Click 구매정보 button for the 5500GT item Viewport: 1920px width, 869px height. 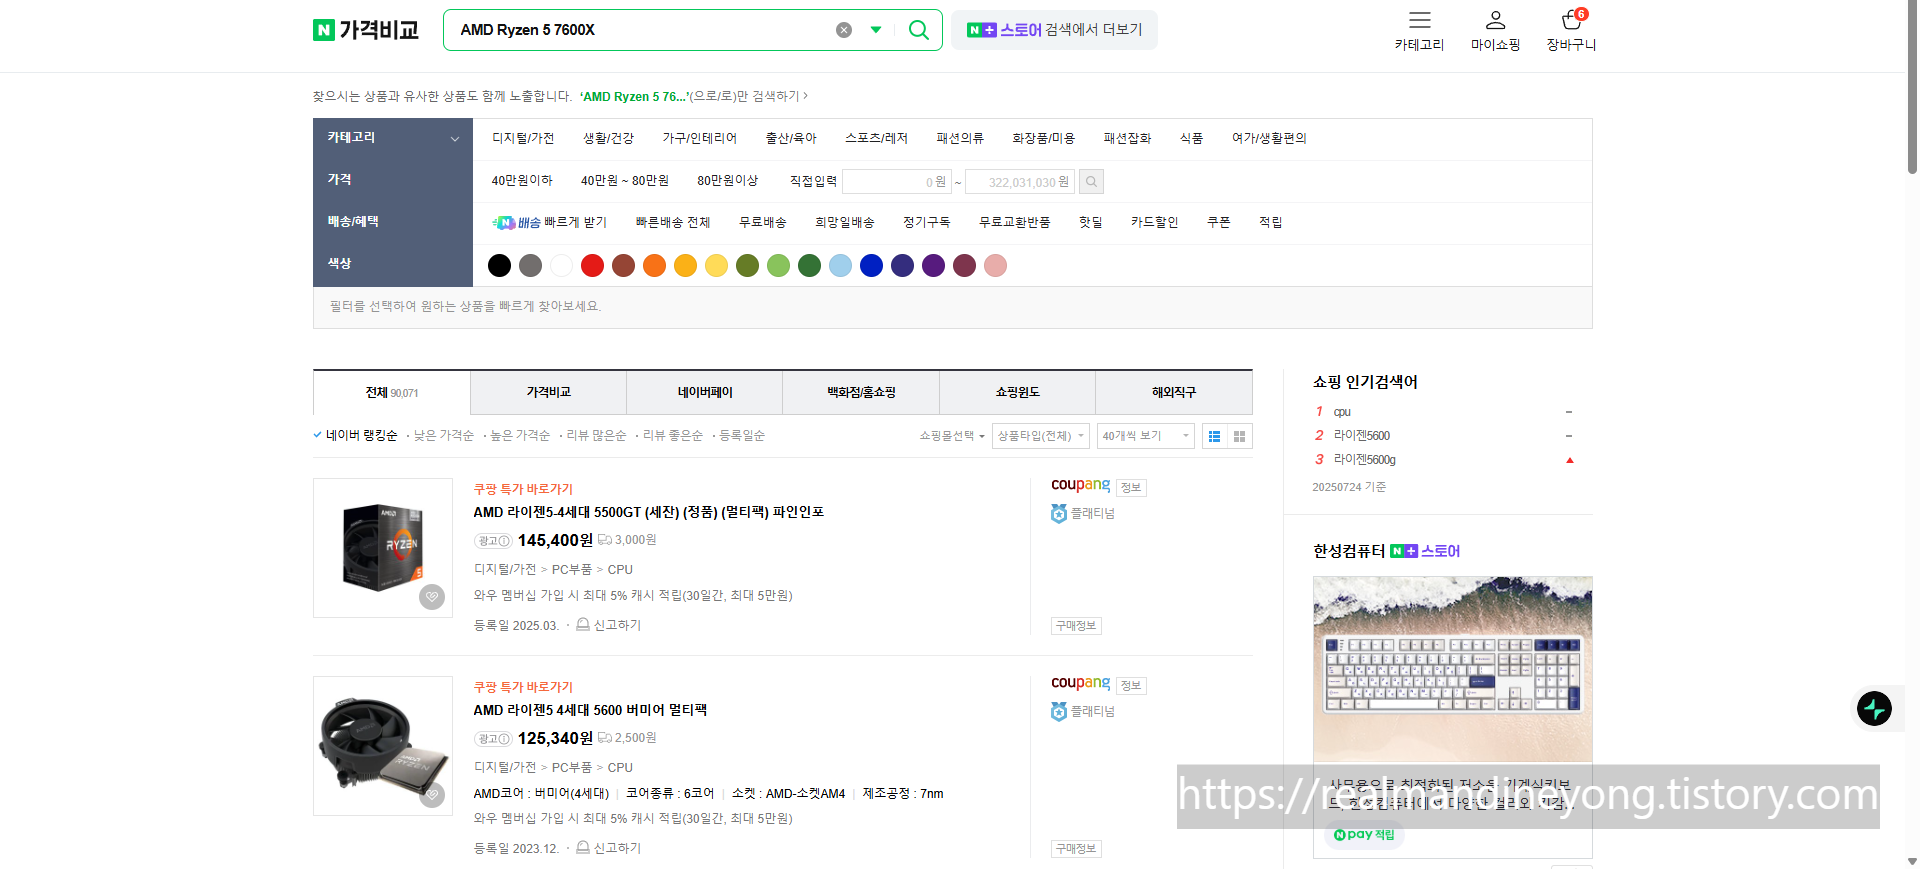coord(1076,626)
